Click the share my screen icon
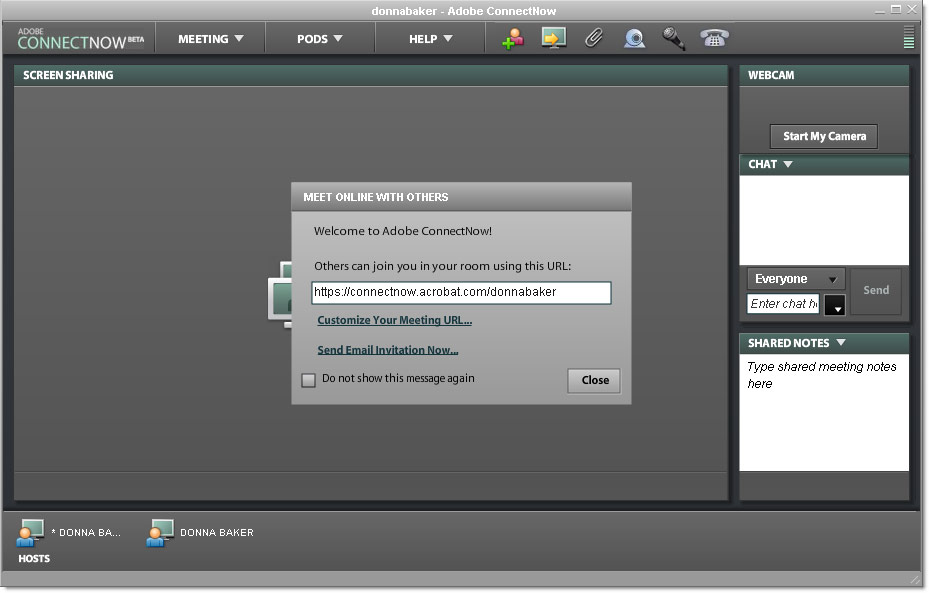 553,39
